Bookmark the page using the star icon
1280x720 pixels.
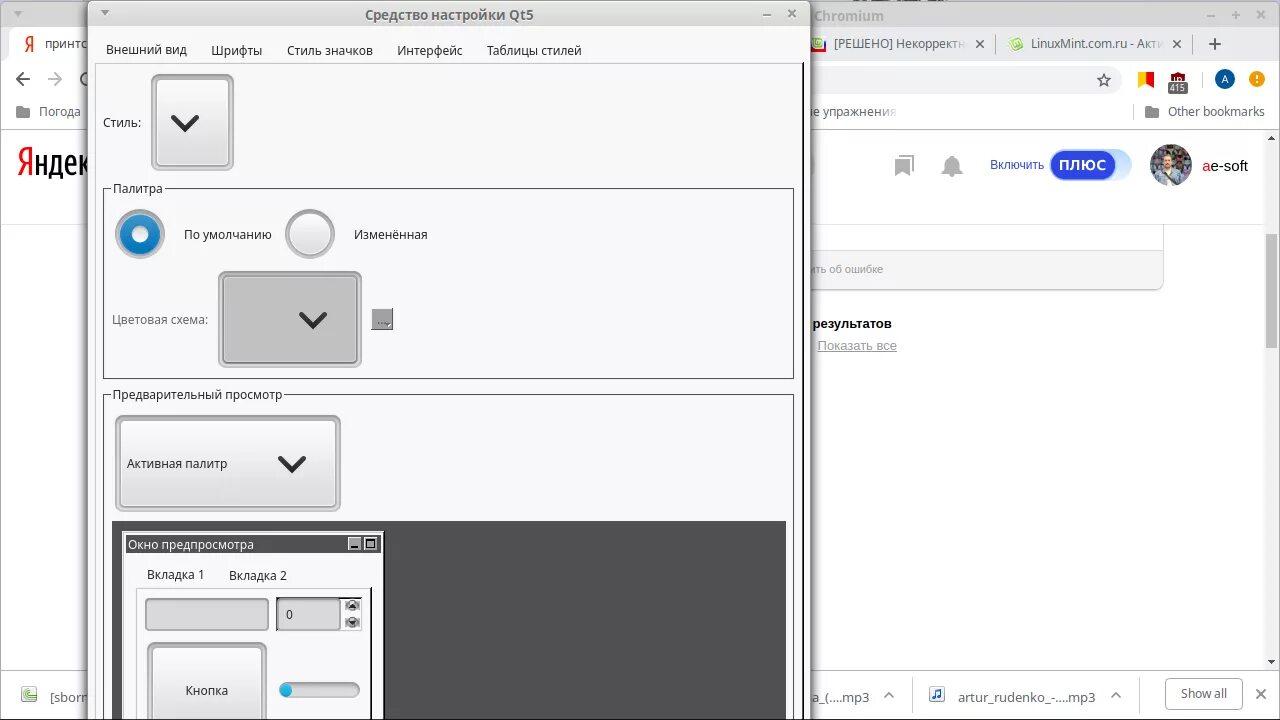click(1103, 78)
